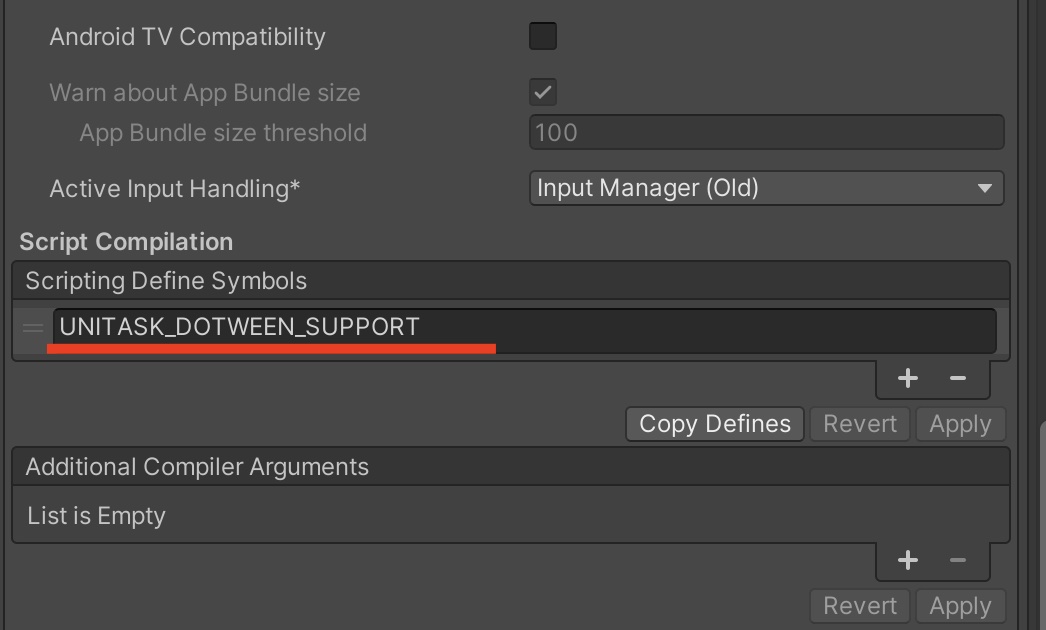
Task: Select the UNITASK_DOTWEEN_SUPPORT text field
Action: [x=400, y=330]
